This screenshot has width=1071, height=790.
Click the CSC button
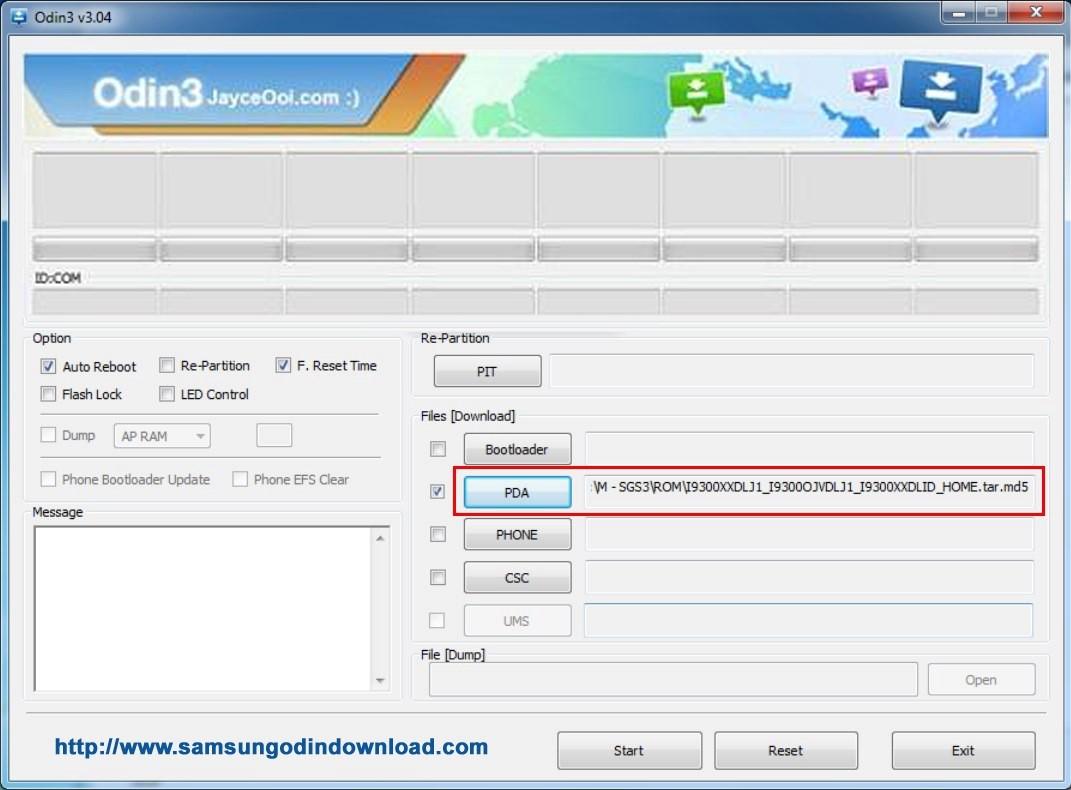(517, 578)
